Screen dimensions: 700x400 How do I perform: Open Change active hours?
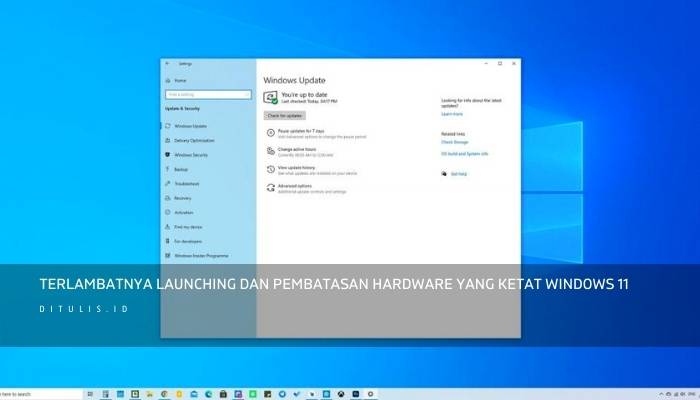click(300, 152)
